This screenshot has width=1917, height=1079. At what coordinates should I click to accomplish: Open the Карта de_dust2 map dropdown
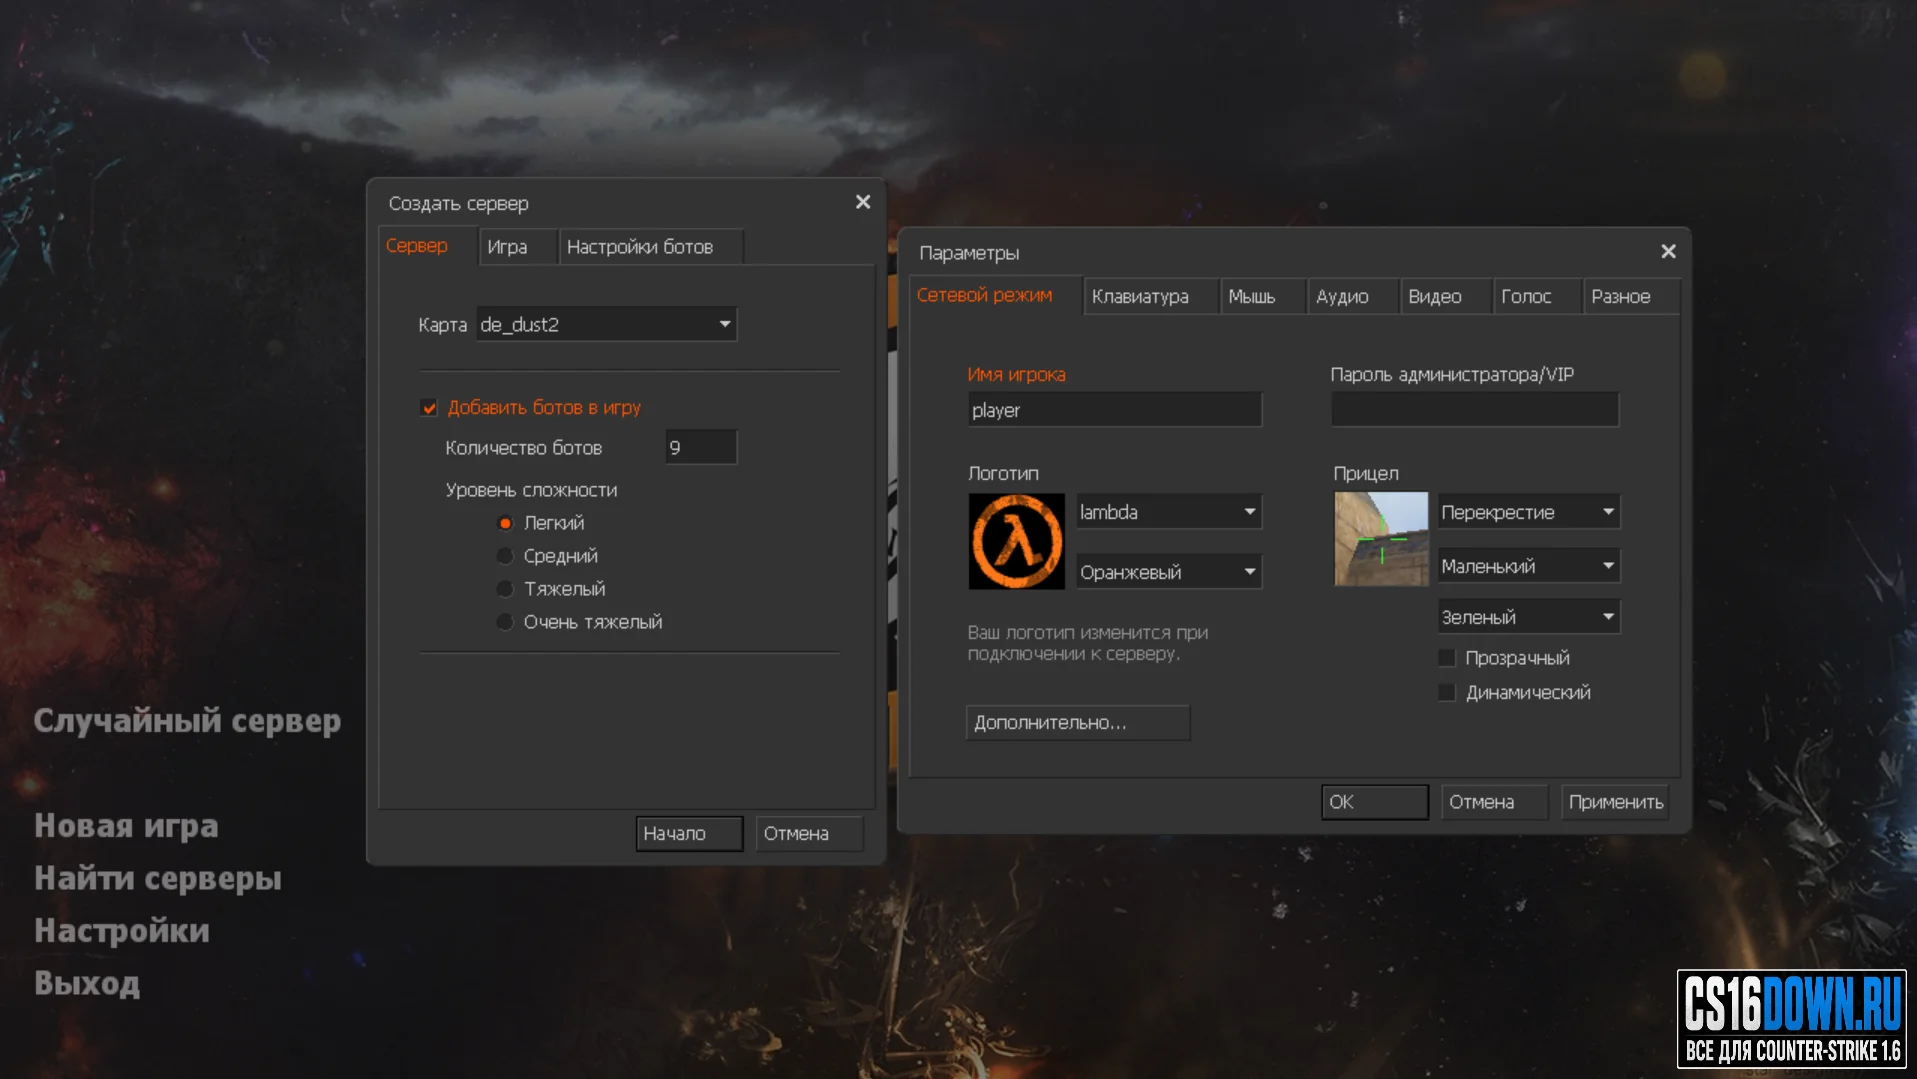pos(606,324)
